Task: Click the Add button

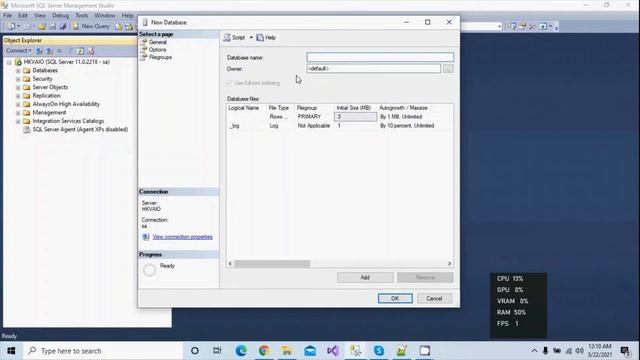Action: click(365, 278)
